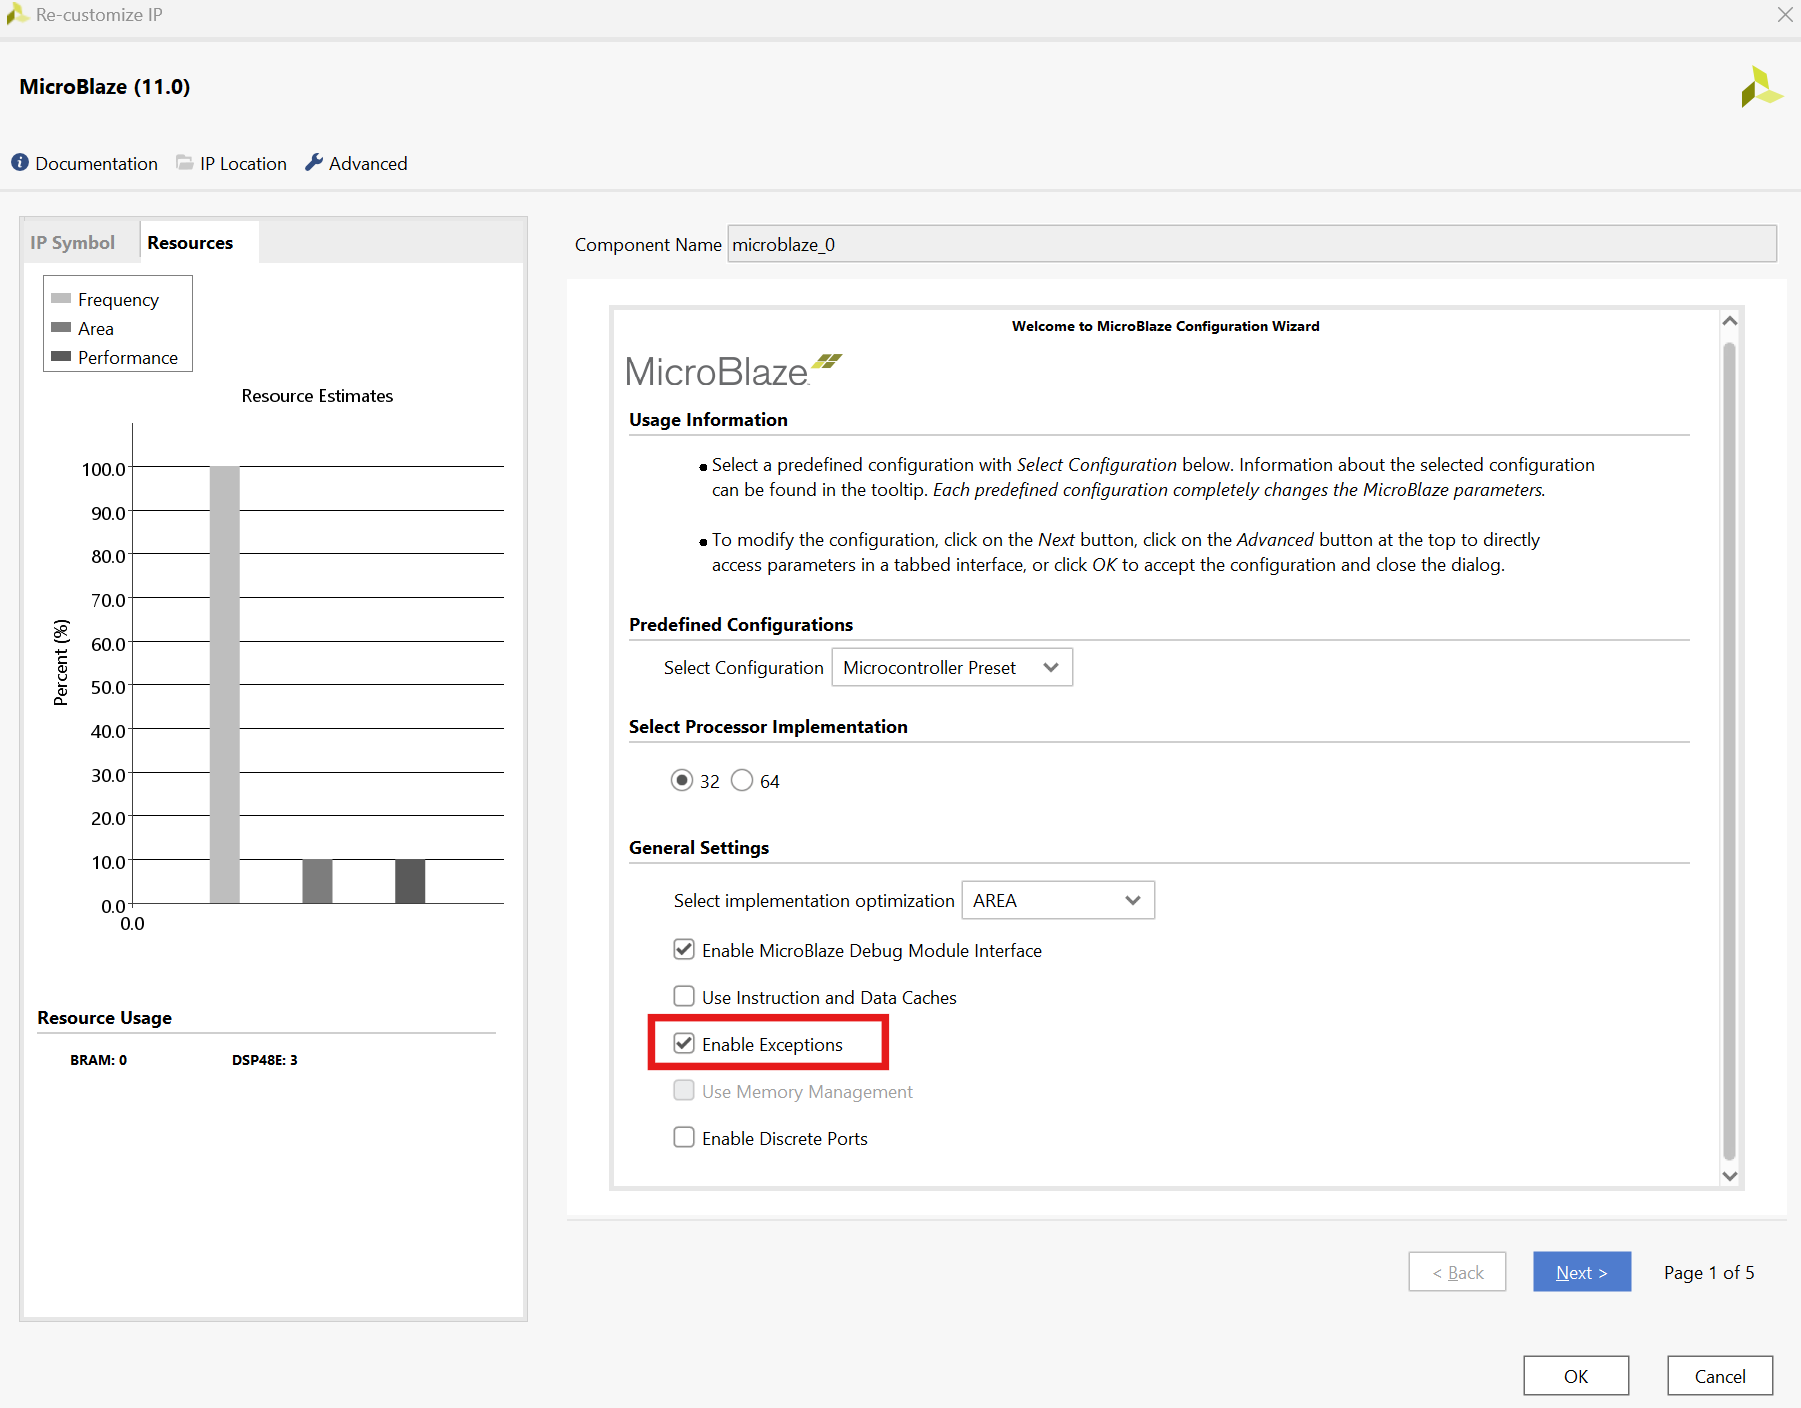1801x1408 pixels.
Task: Open the Documentation info icon
Action: click(20, 162)
